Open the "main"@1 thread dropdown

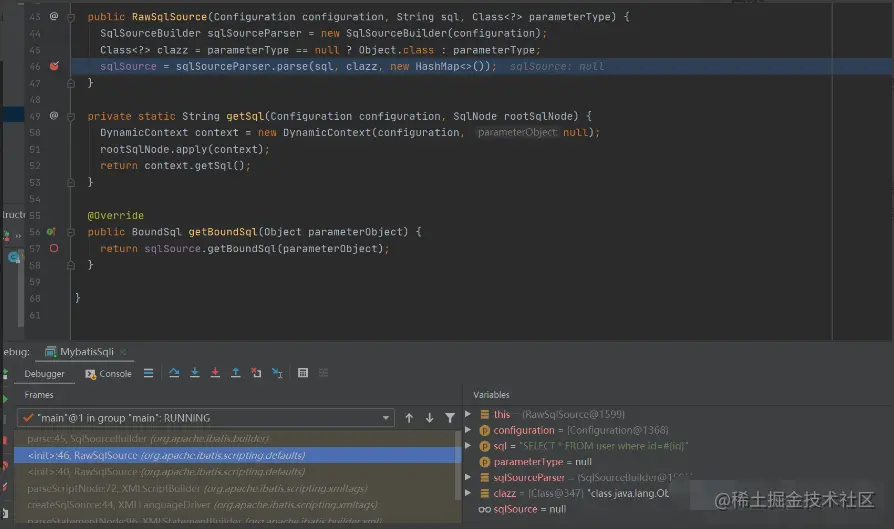[x=206, y=418]
